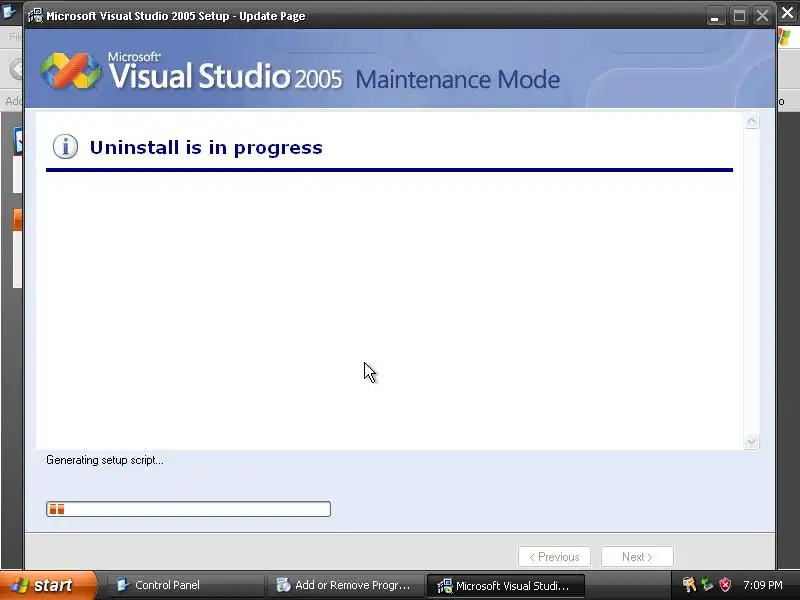800x600 pixels.
Task: Click the scroll up arrow in content pane
Action: (751, 121)
